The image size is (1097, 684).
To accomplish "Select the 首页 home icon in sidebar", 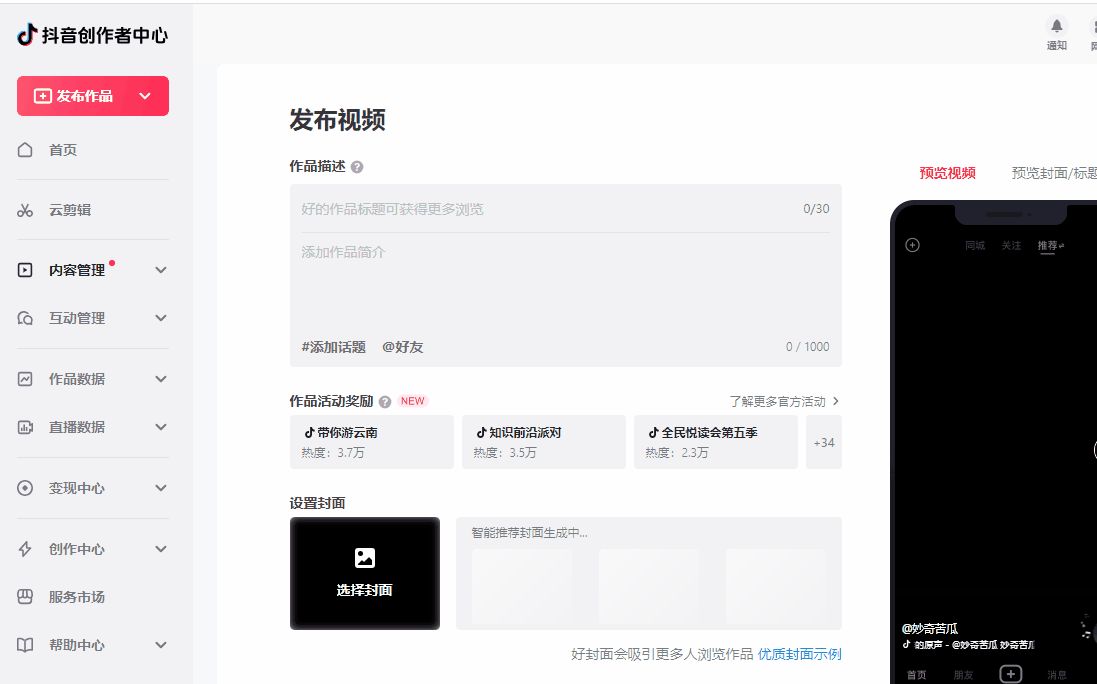I will point(23,149).
